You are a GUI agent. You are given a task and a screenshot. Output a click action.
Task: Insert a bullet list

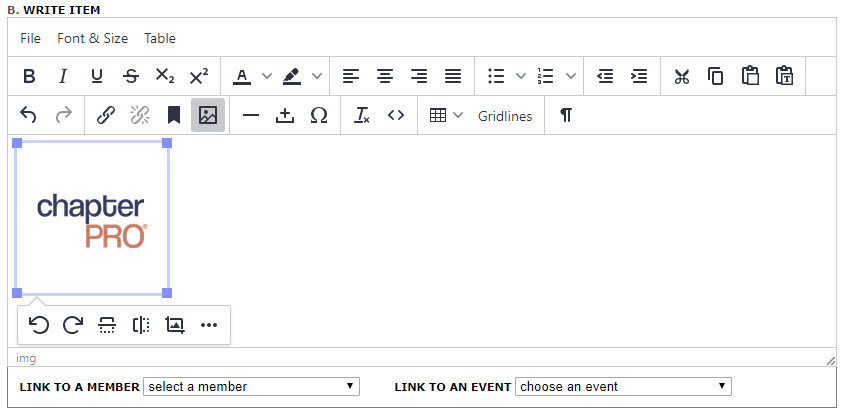point(496,76)
